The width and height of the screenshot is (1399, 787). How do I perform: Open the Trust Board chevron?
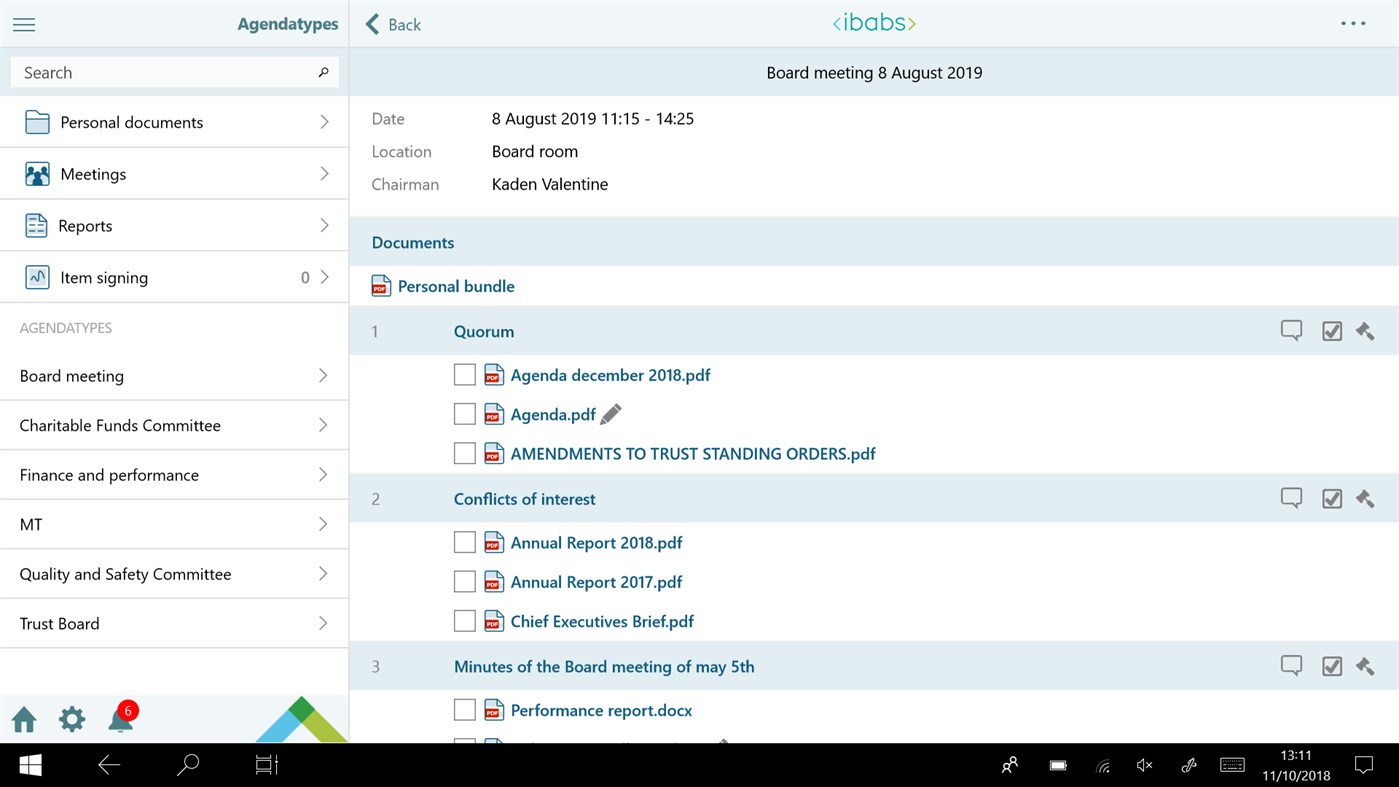322,623
